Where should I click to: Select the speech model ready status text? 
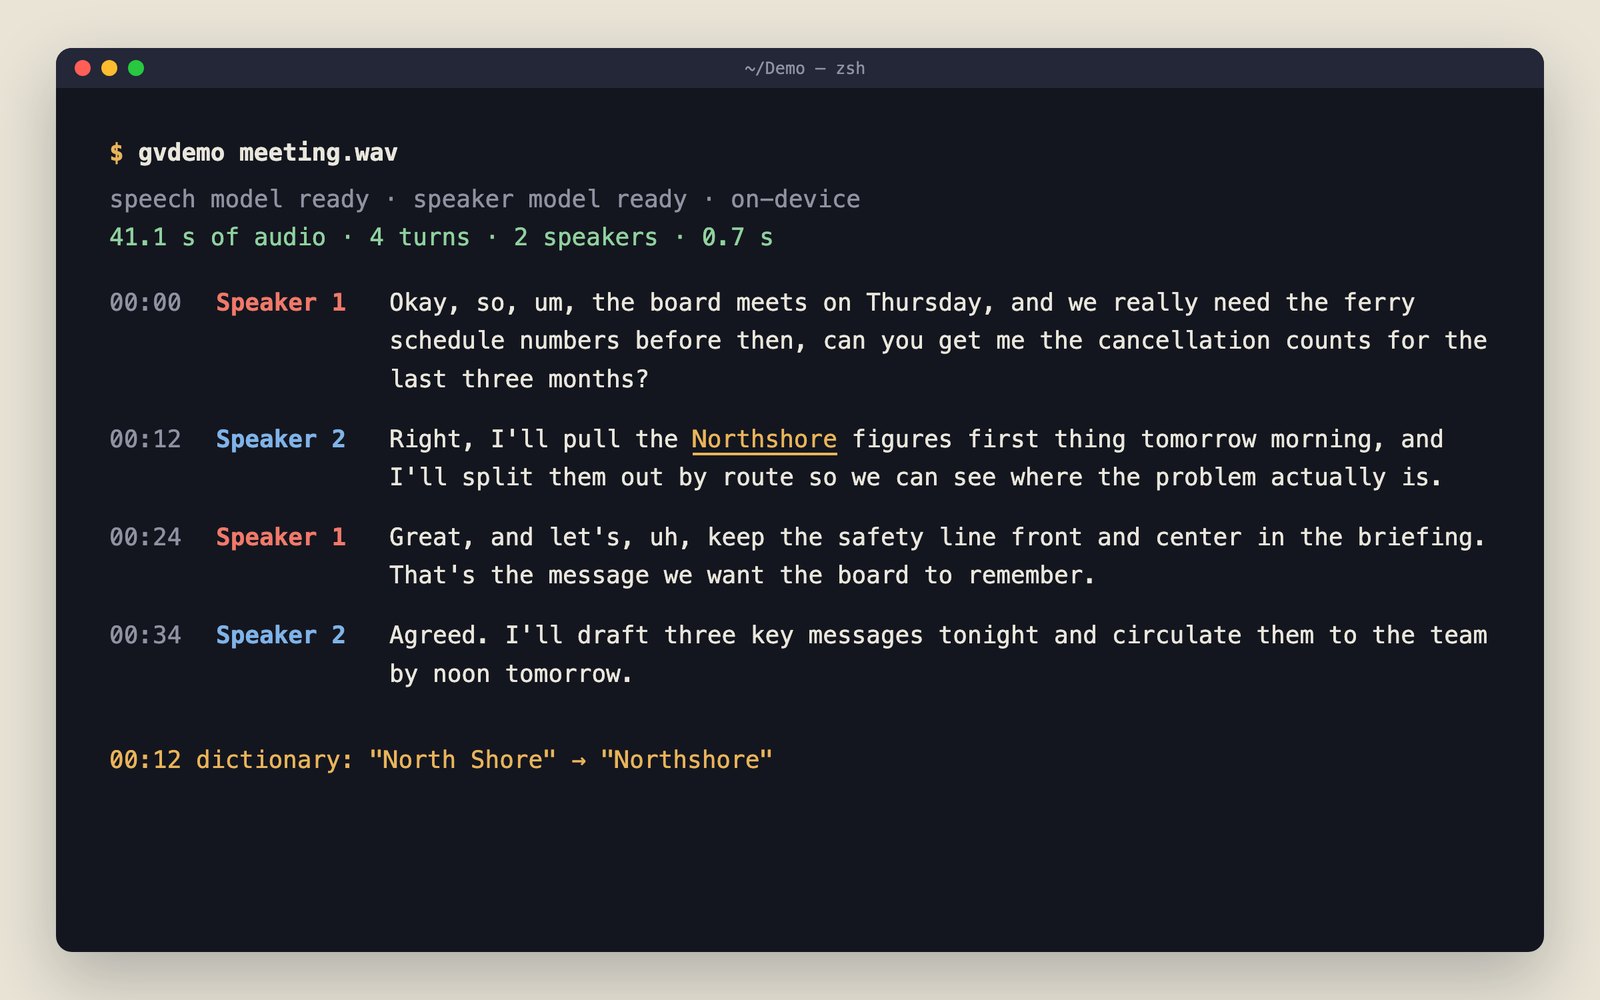pos(239,199)
